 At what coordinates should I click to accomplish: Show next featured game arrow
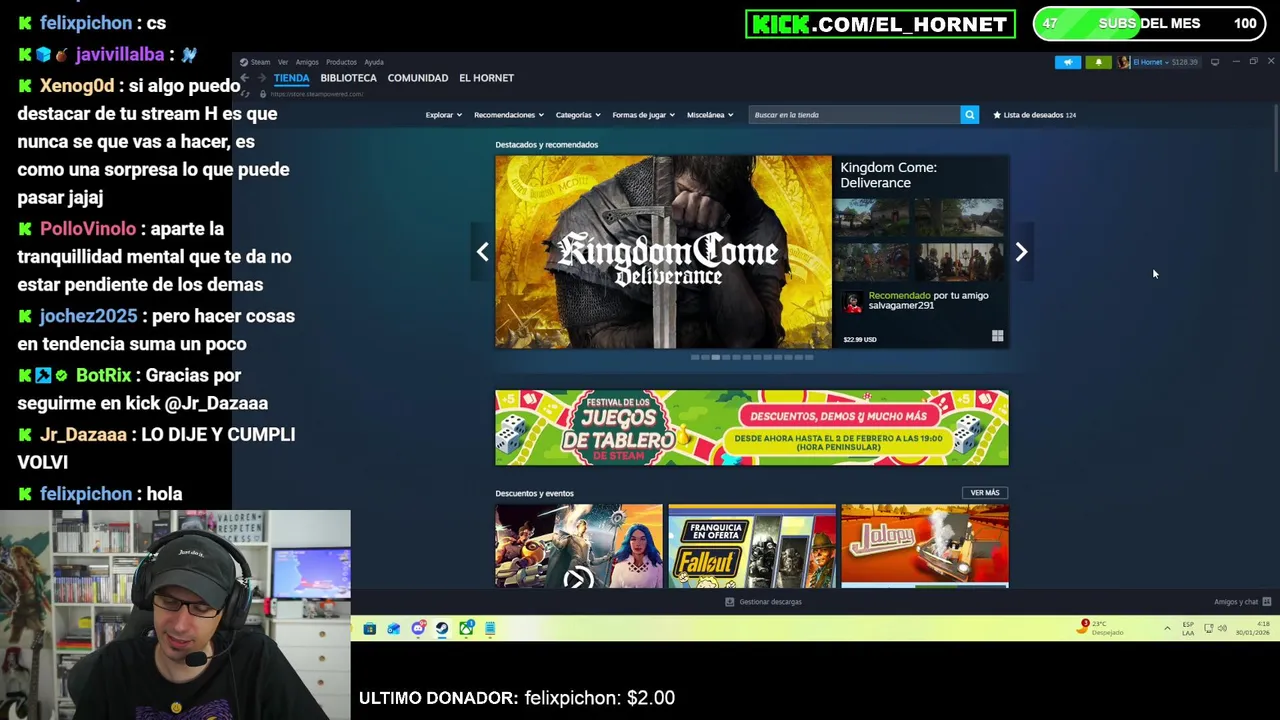(1021, 252)
